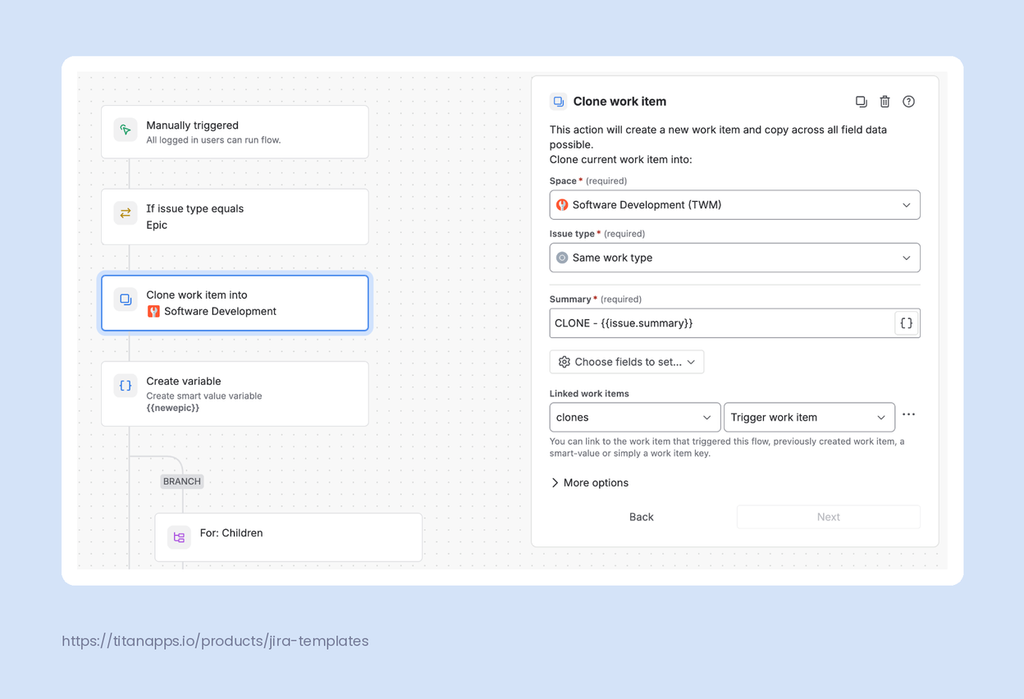
Task: Open the Trigger work item dropdown
Action: [809, 417]
